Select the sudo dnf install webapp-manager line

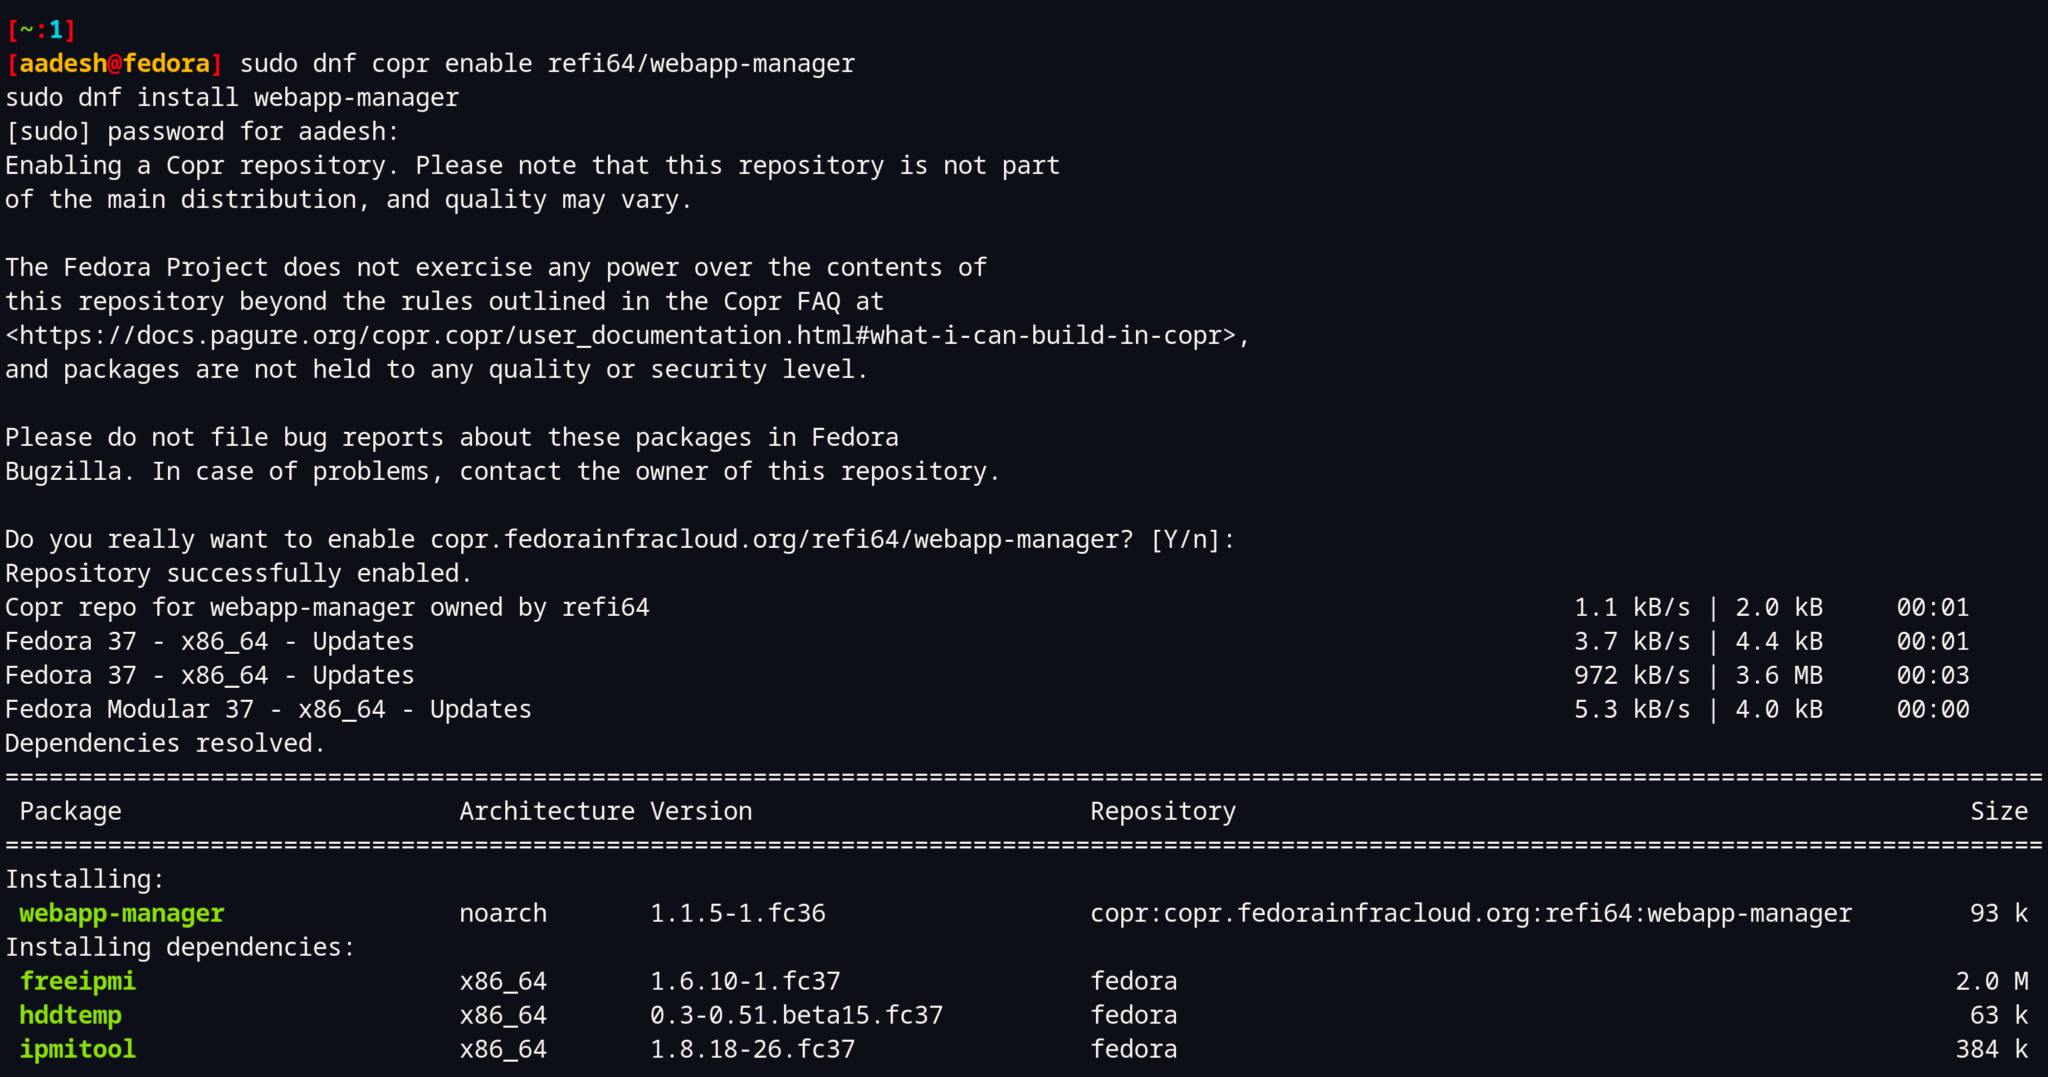click(x=232, y=97)
